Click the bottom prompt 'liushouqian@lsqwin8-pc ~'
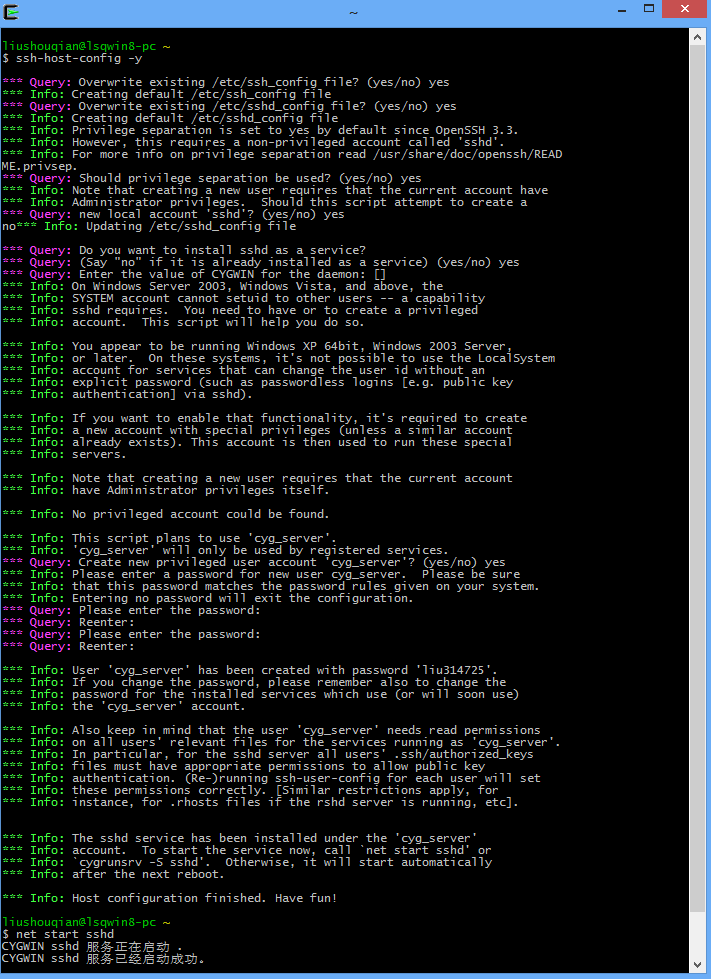This screenshot has height=979, width=711. click(86, 922)
